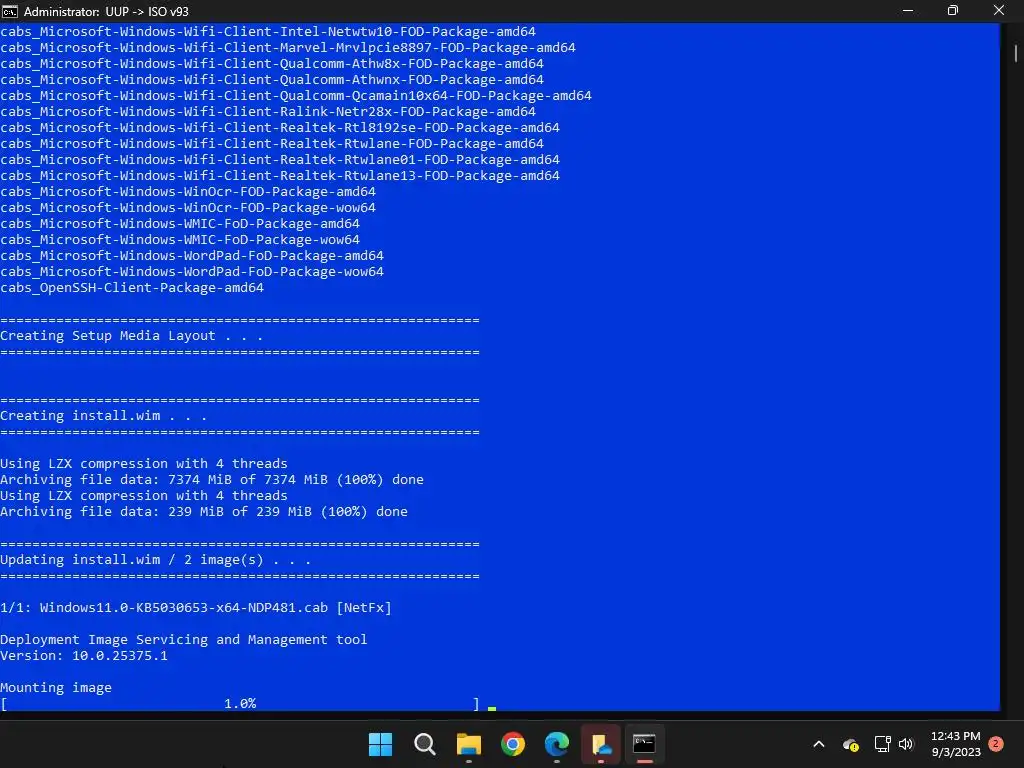The image size is (1024, 768).
Task: Click the Qualcomm-Athwnx package line
Action: tap(272, 80)
